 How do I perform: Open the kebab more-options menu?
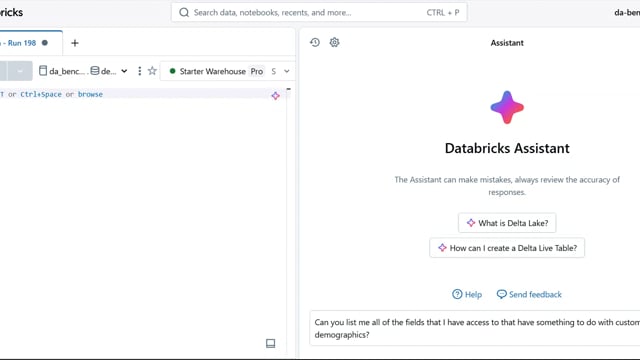pos(140,71)
